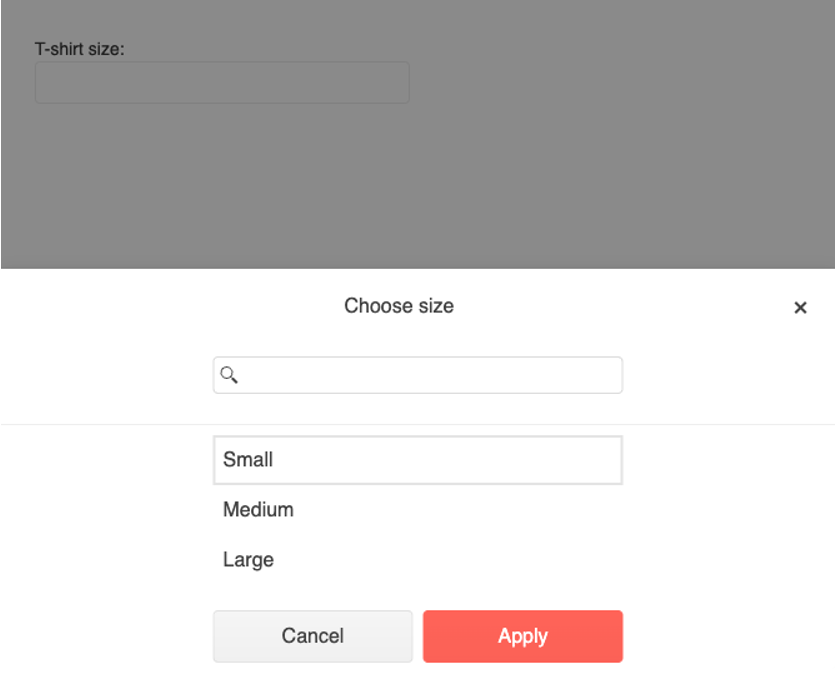This screenshot has height=681, width=835.
Task: Pick the Large size option
Action: tap(418, 560)
